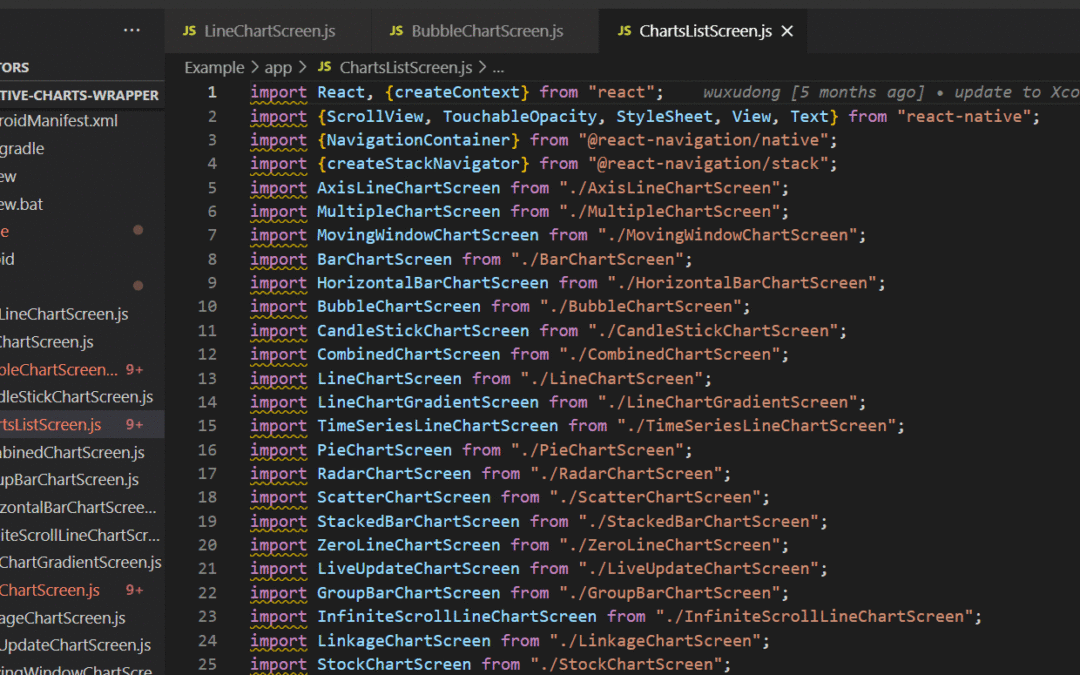Click the HorizontalBarChartScreen import name
Screen dimensions: 1080x675
point(433,283)
